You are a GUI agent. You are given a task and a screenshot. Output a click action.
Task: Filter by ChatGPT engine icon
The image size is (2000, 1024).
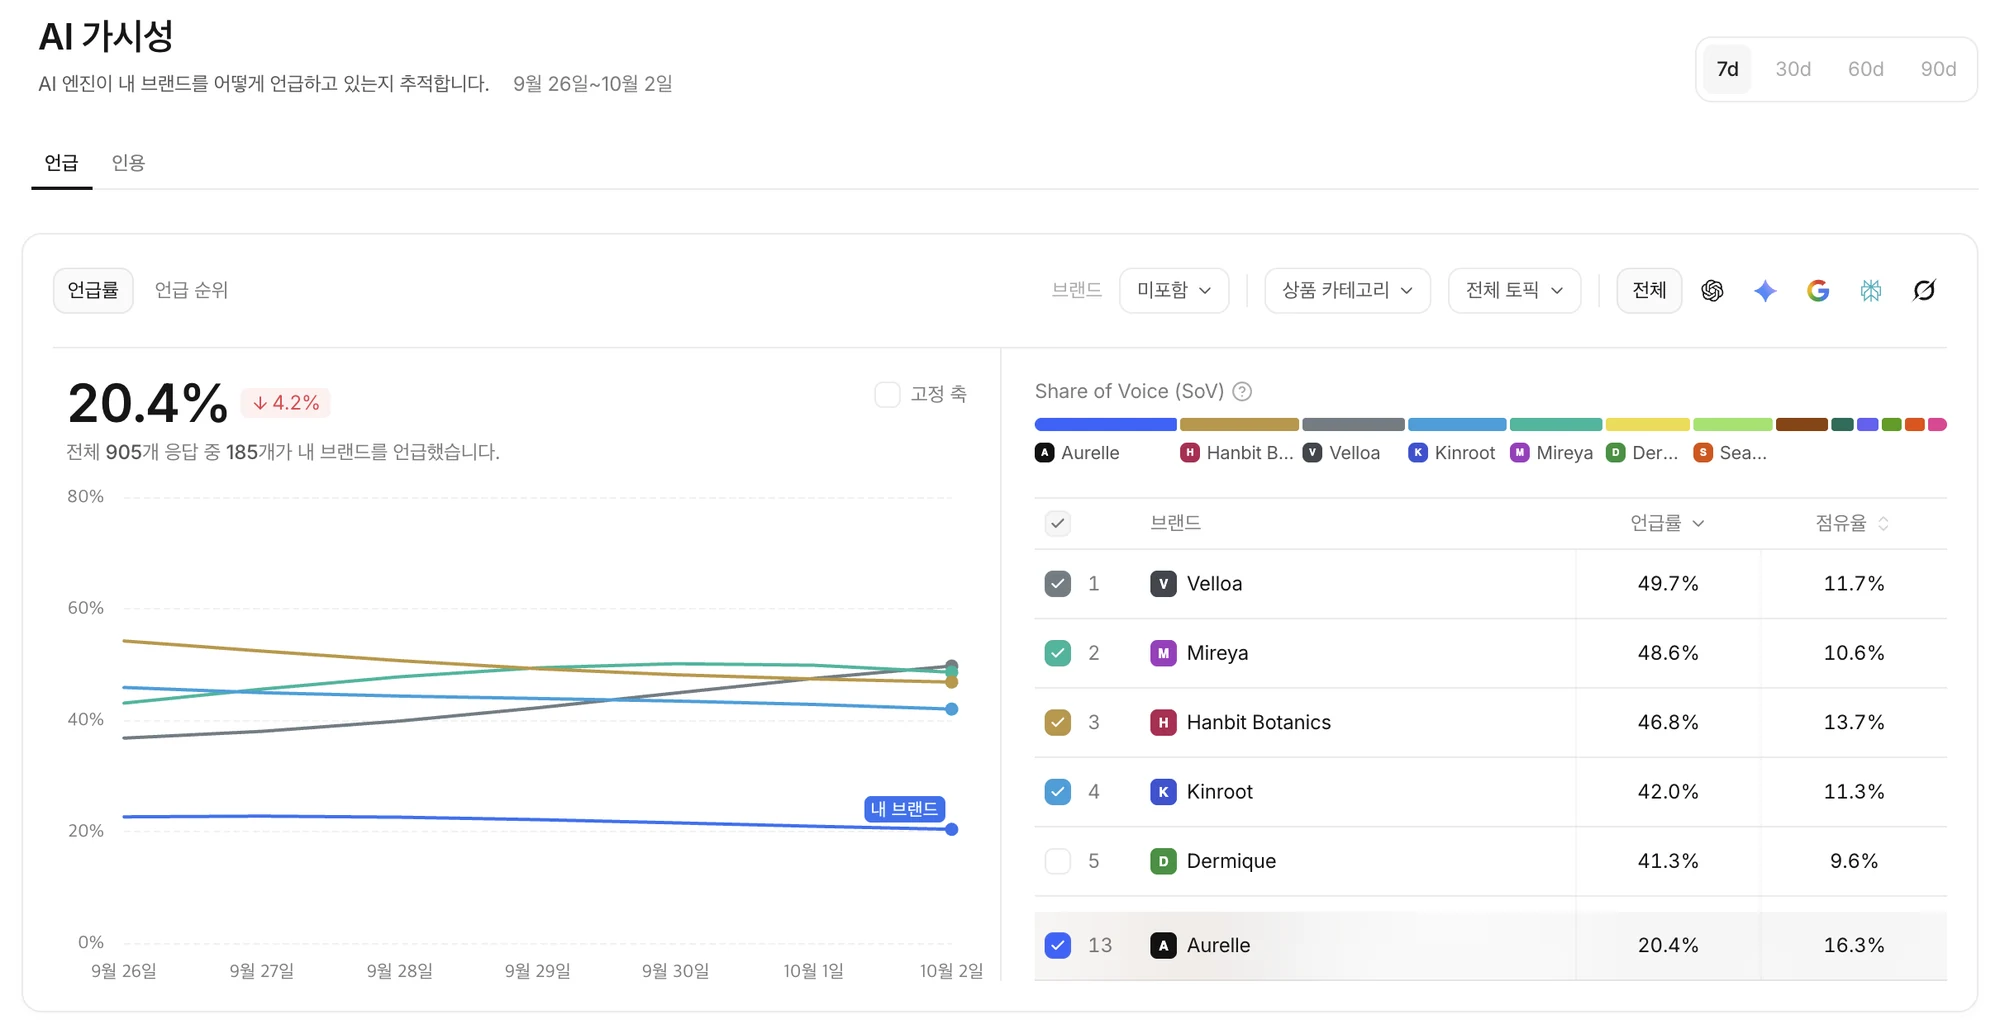(1712, 291)
